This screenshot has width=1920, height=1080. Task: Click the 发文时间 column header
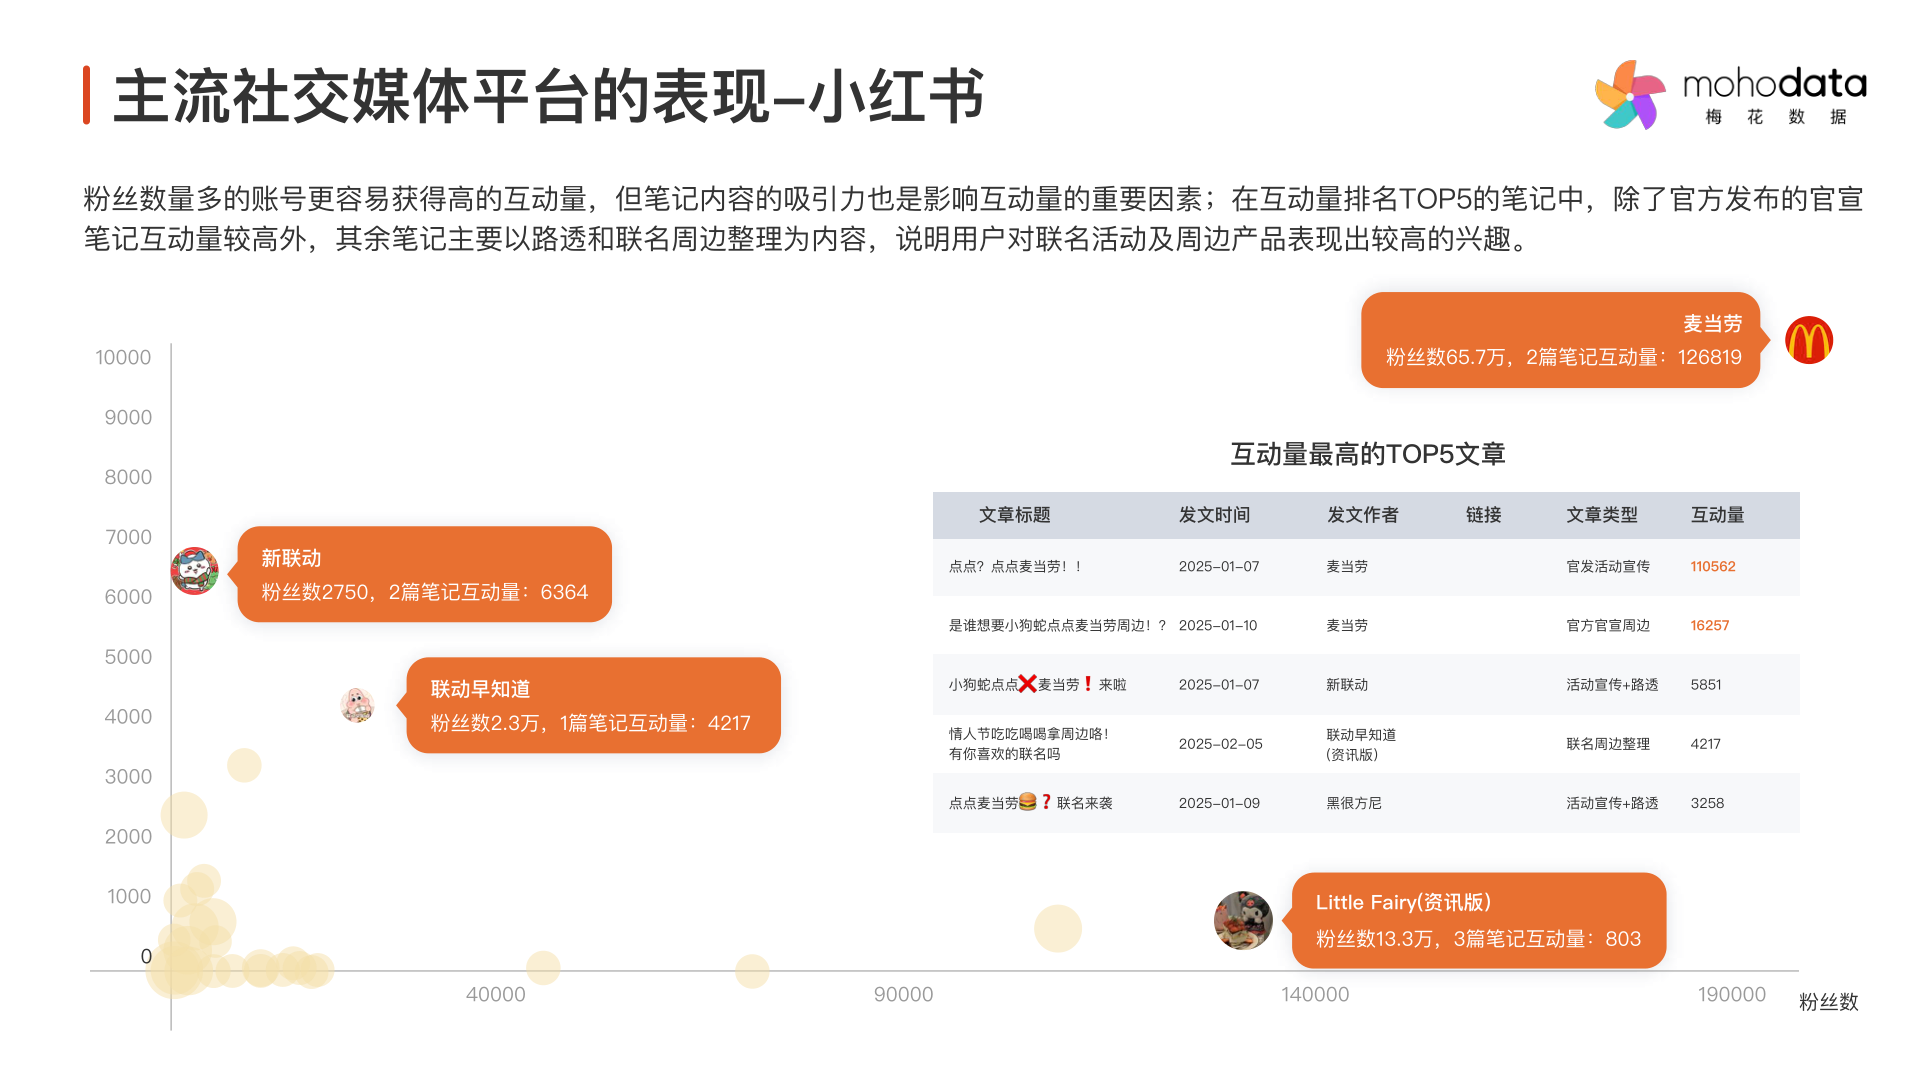(x=1214, y=515)
